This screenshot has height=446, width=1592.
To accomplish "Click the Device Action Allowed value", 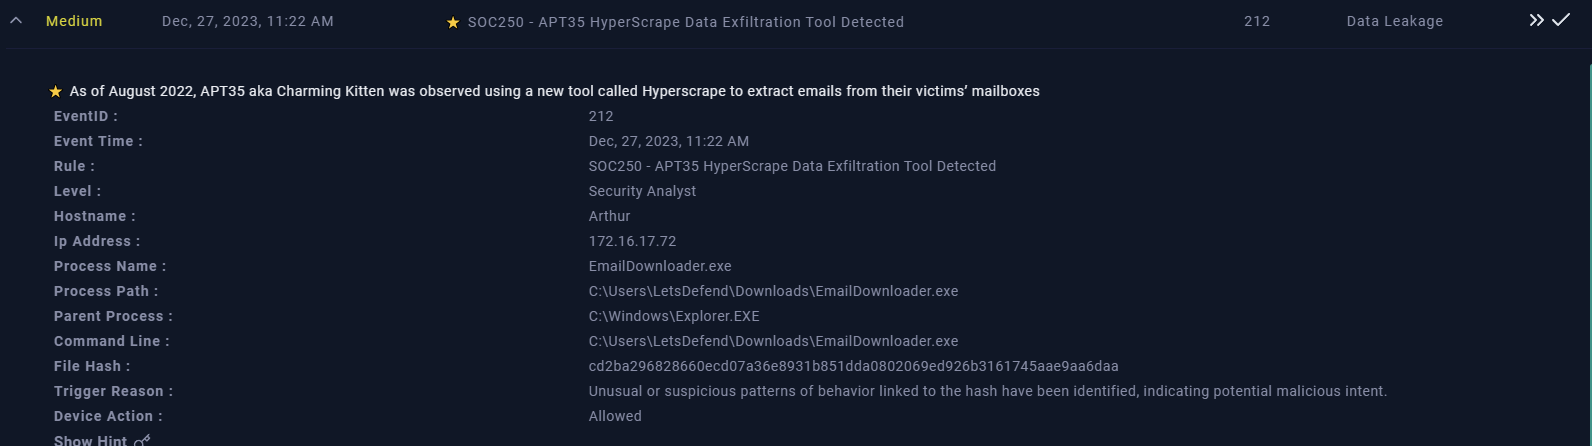I will tap(615, 416).
